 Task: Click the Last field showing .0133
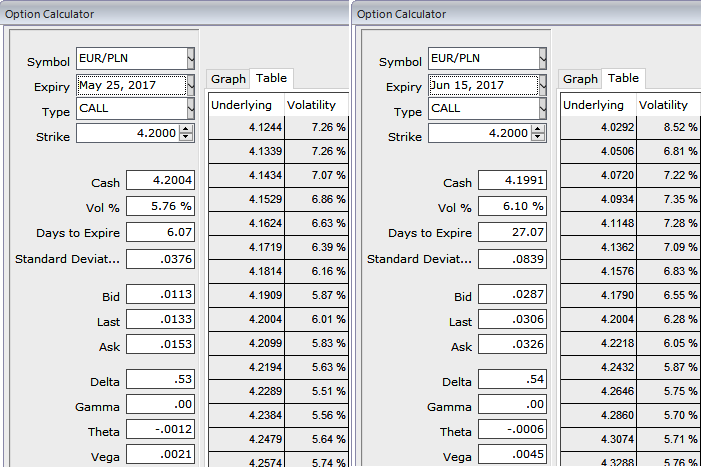160,319
